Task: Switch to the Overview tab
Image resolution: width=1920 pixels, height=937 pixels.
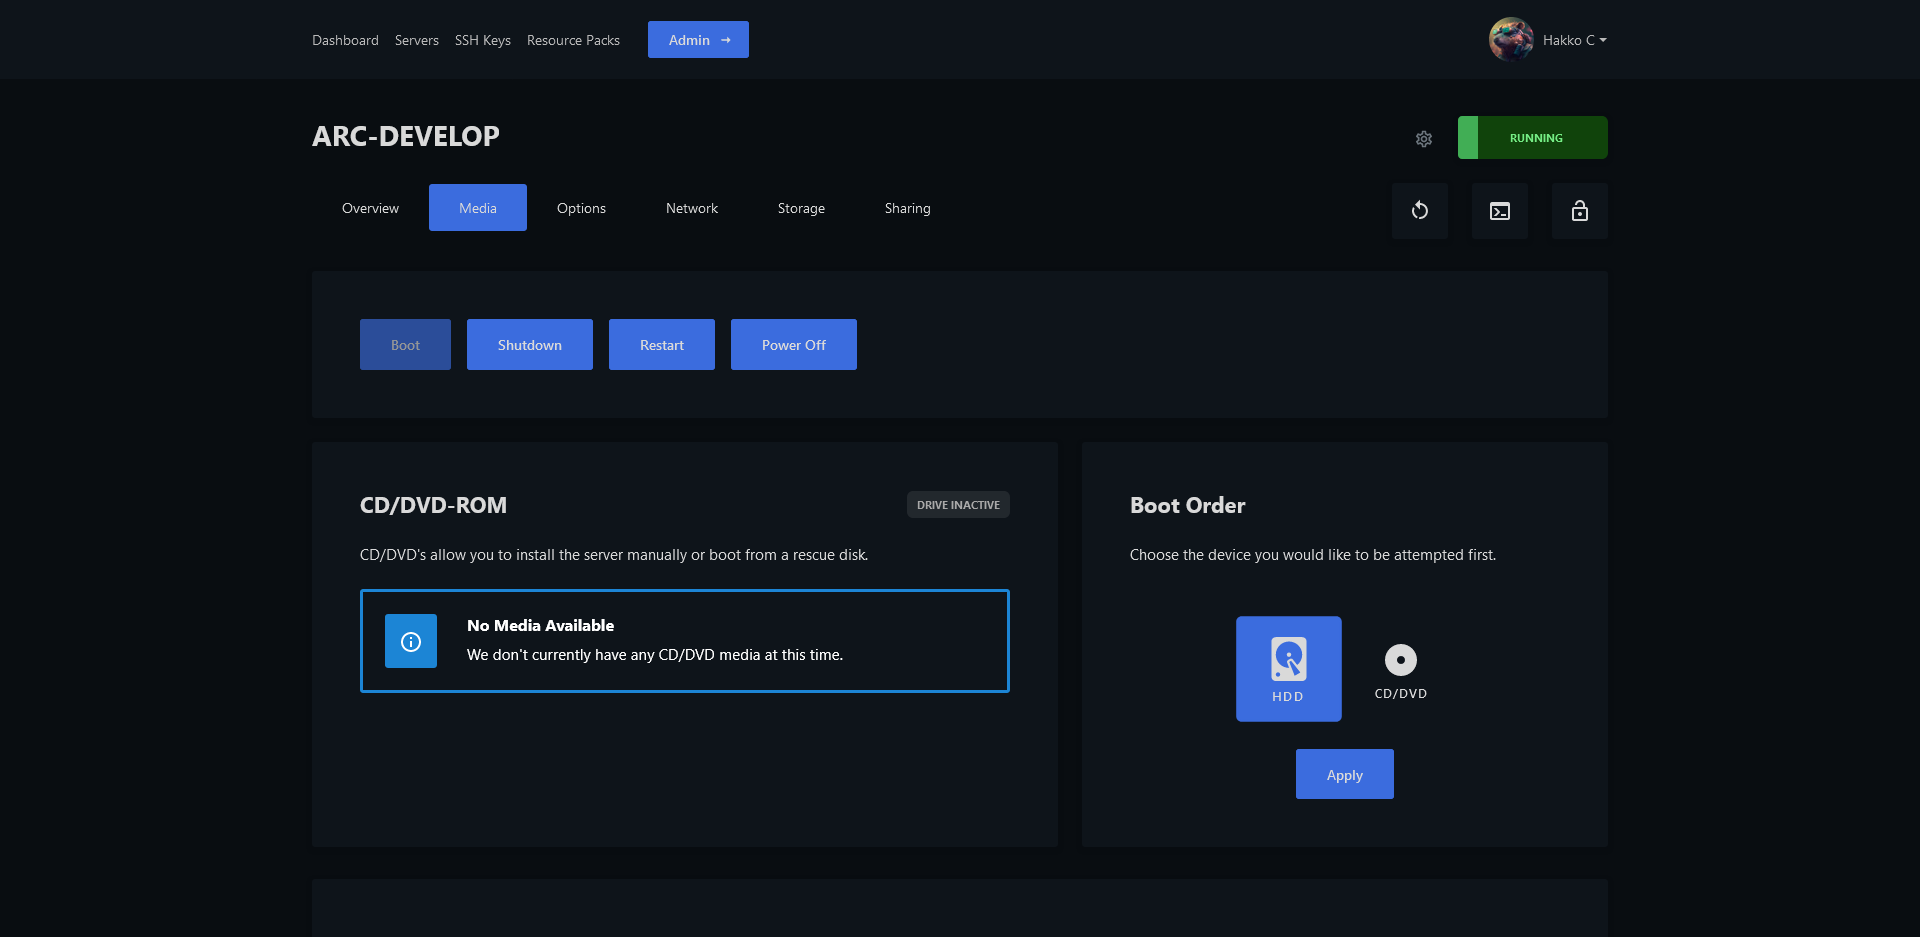Action: coord(370,208)
